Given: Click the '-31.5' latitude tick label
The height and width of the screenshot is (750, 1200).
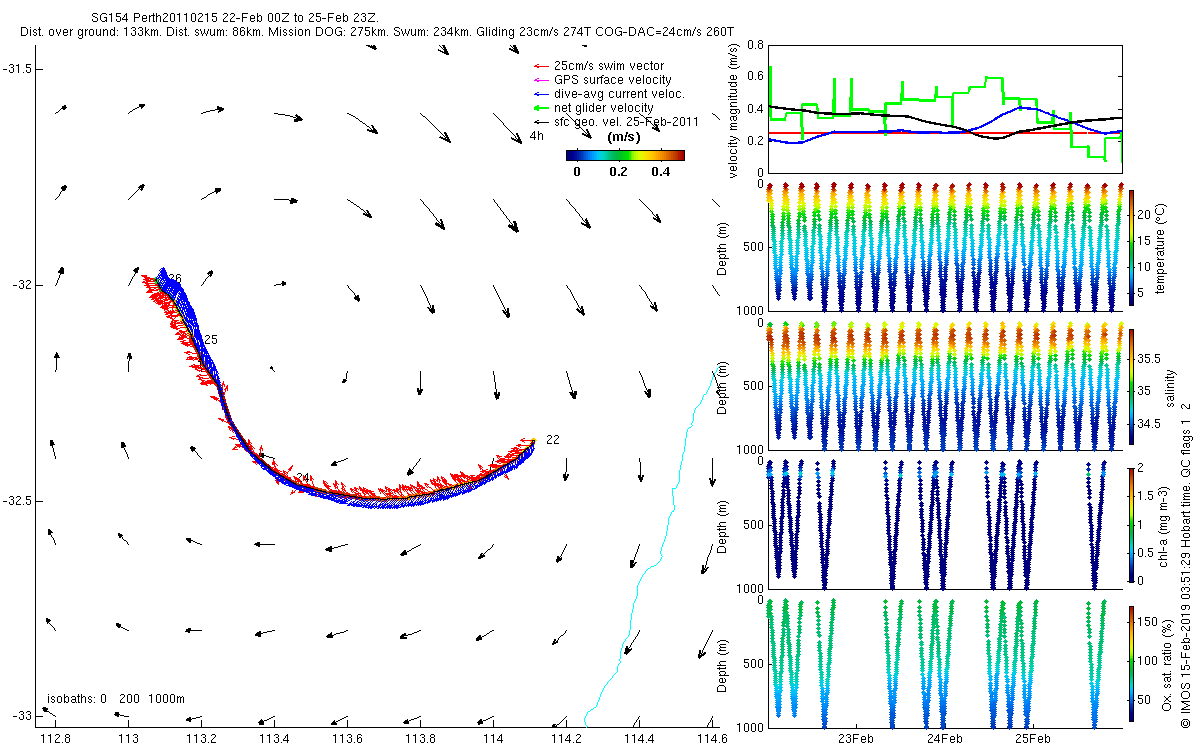Looking at the screenshot, I should (18, 68).
